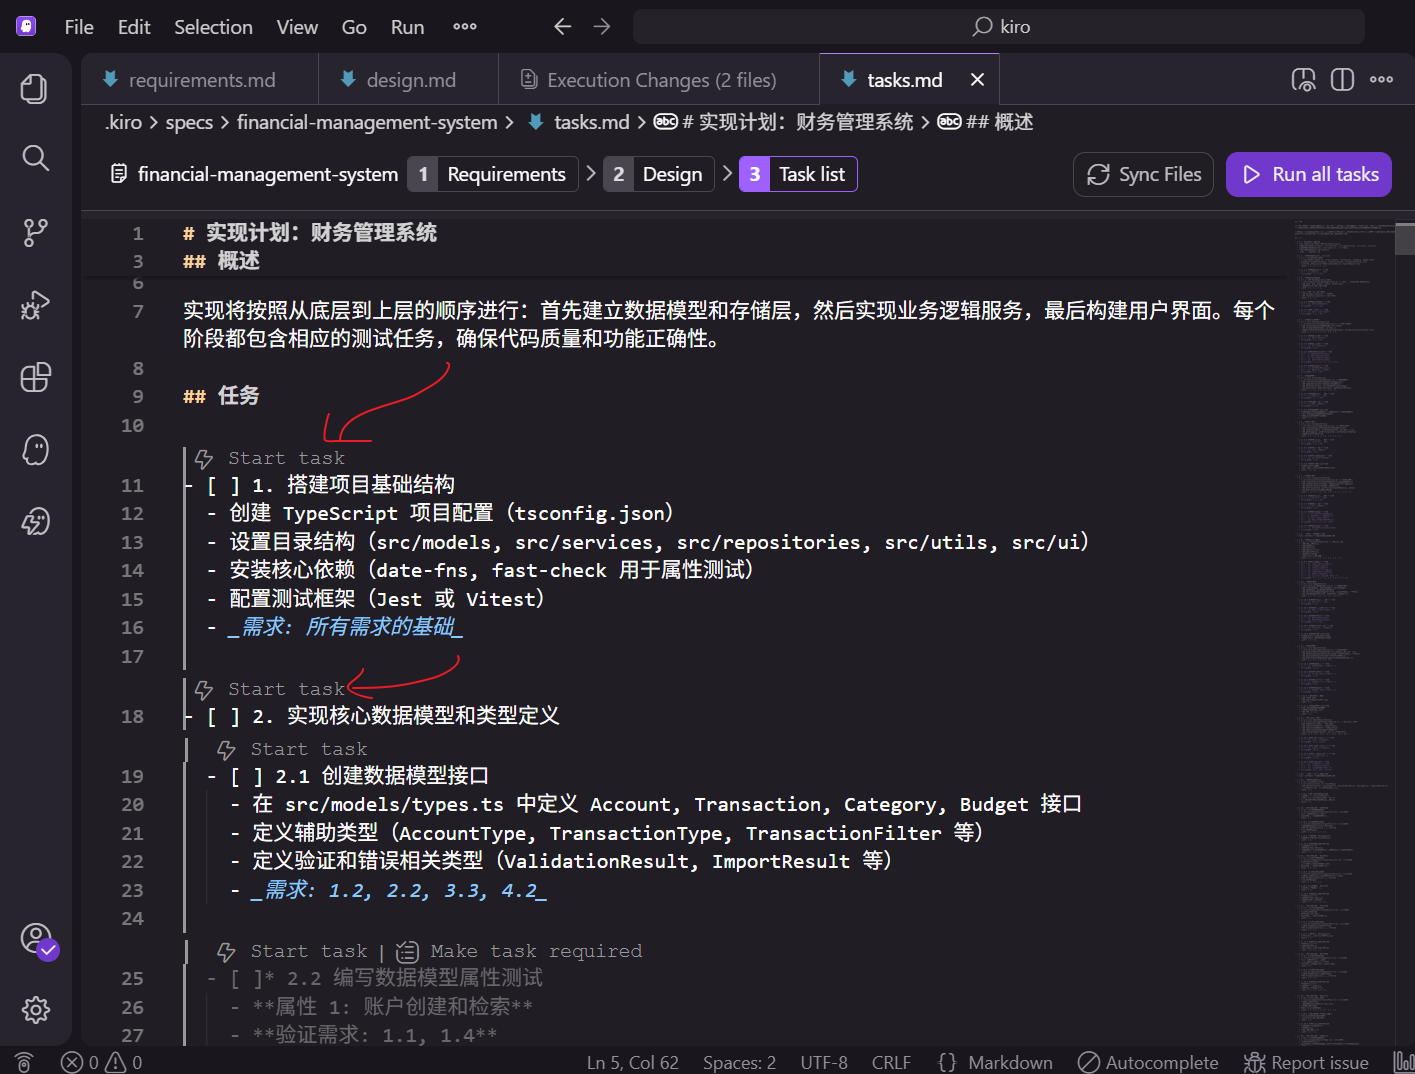Open the Source Control view
The image size is (1415, 1074).
pos(34,231)
